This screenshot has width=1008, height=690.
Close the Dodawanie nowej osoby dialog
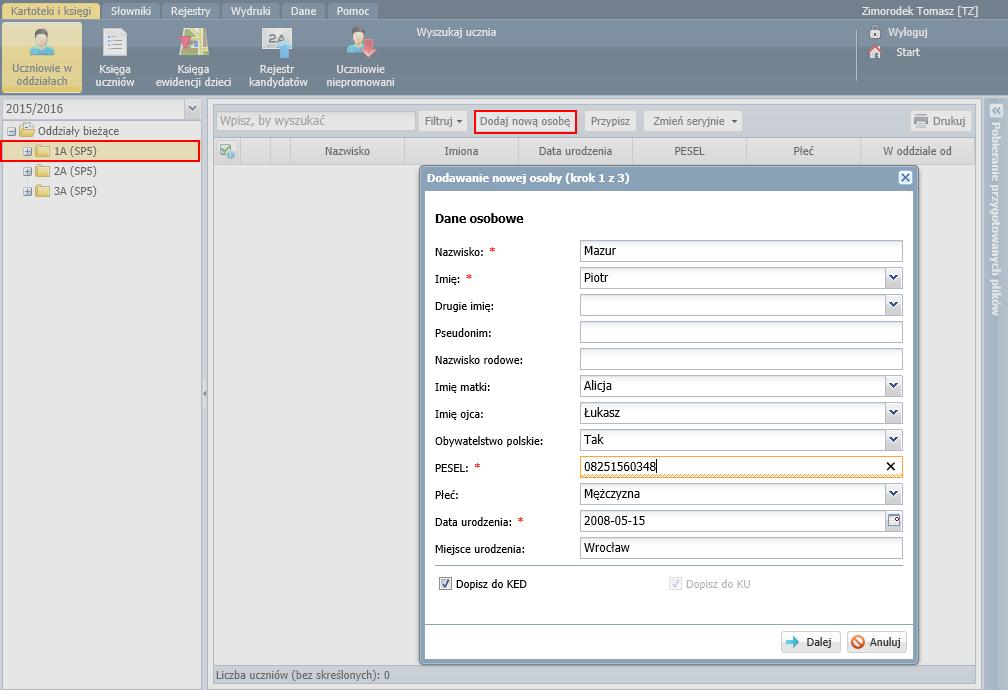905,177
